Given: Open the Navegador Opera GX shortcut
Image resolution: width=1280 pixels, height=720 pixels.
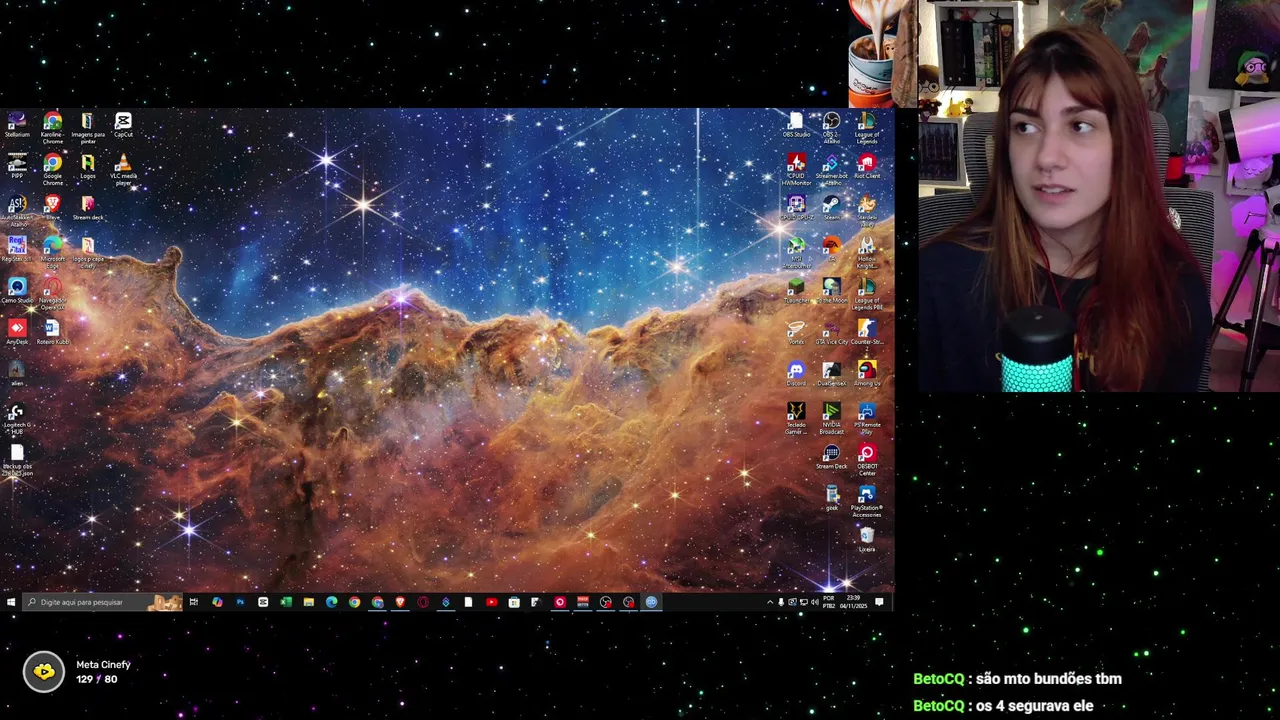Looking at the screenshot, I should [x=52, y=295].
